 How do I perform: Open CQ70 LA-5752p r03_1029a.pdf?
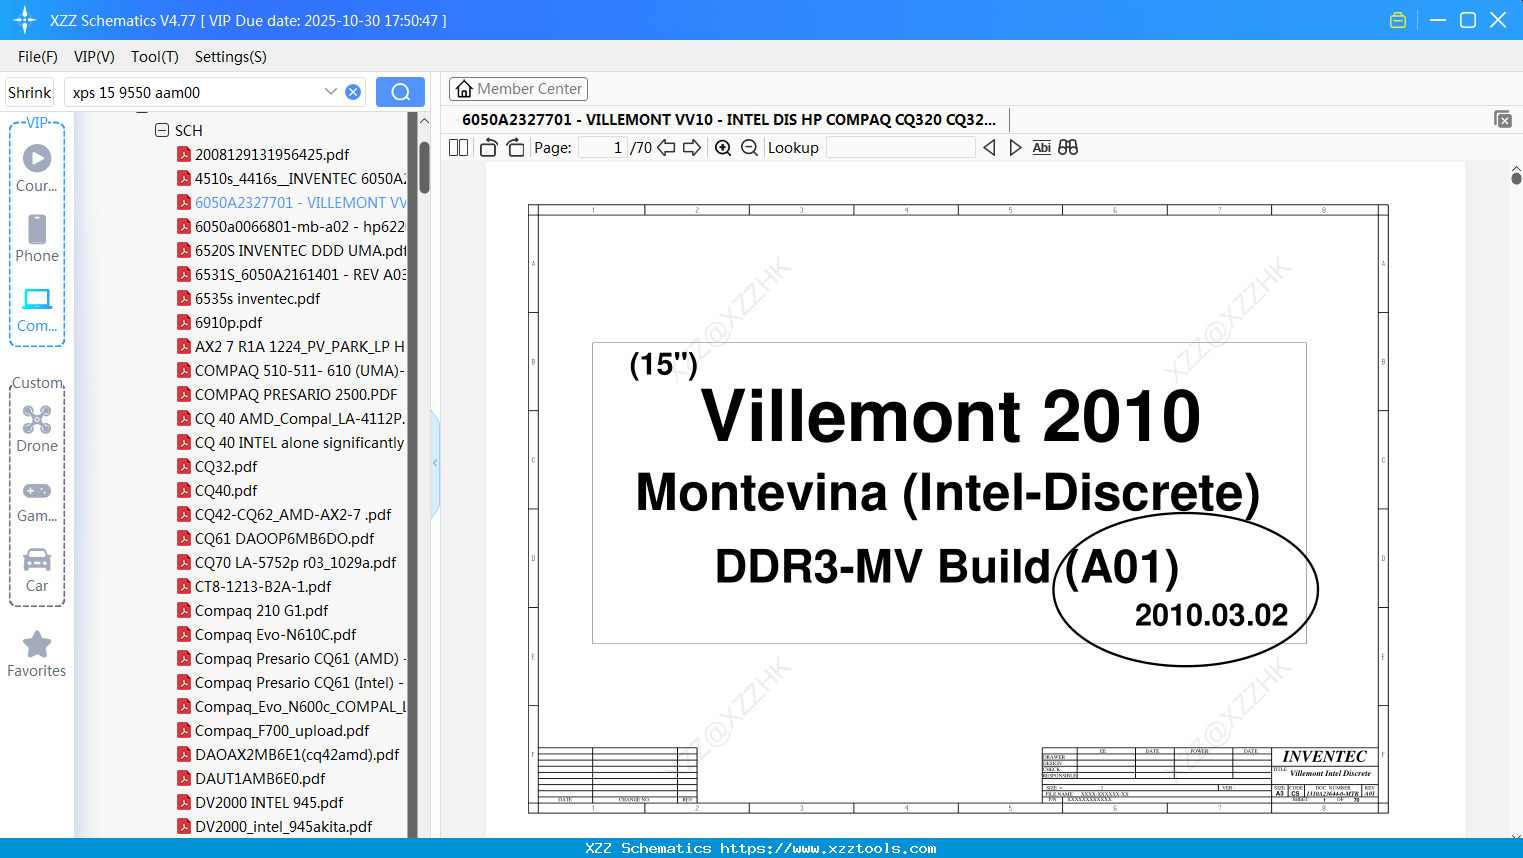tap(296, 562)
